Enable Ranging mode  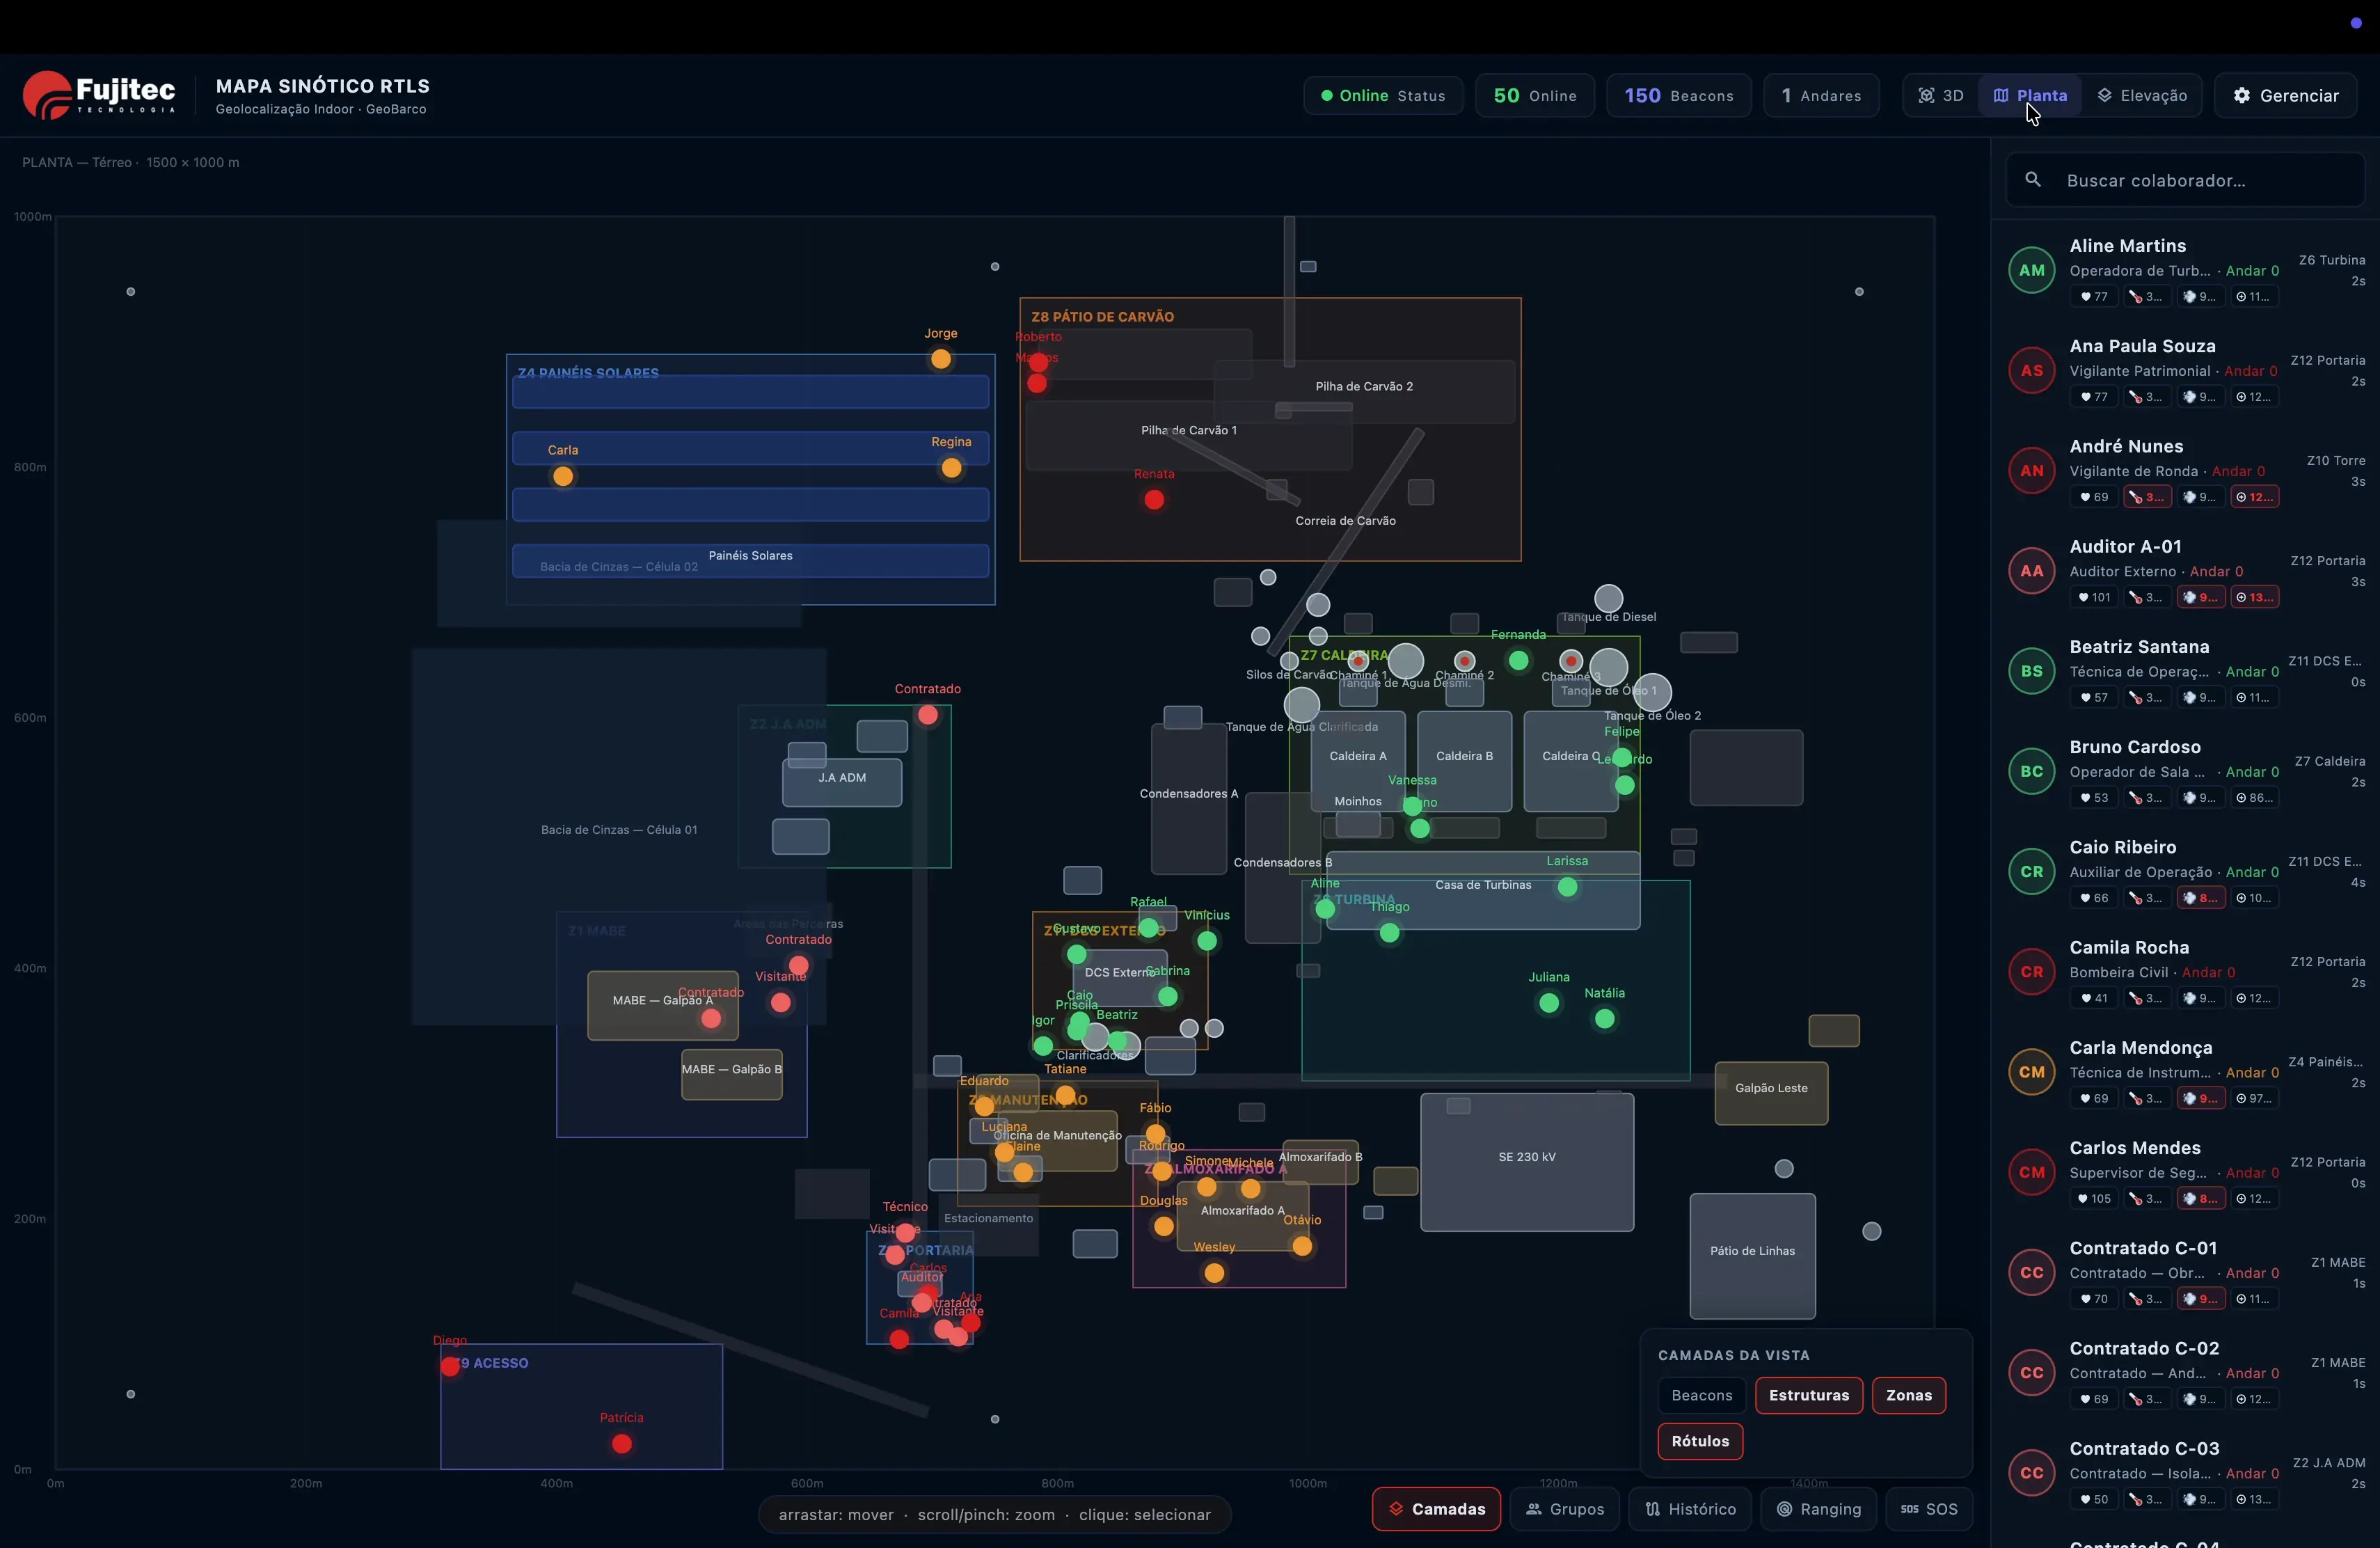click(x=1818, y=1509)
